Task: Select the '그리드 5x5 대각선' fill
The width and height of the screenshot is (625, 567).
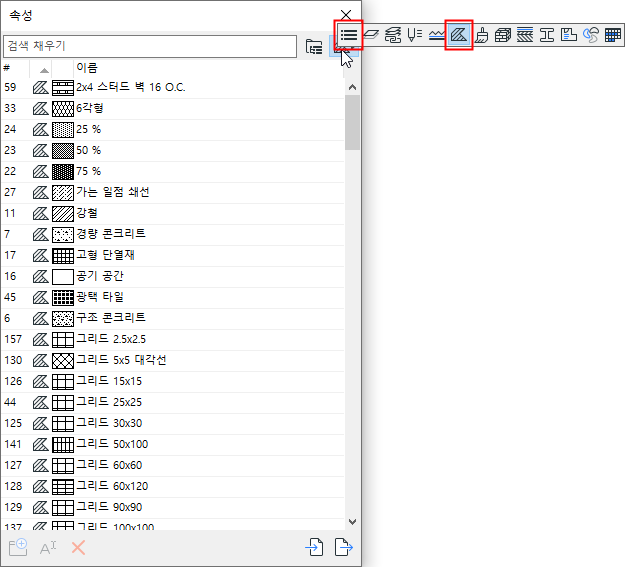Action: [173, 360]
